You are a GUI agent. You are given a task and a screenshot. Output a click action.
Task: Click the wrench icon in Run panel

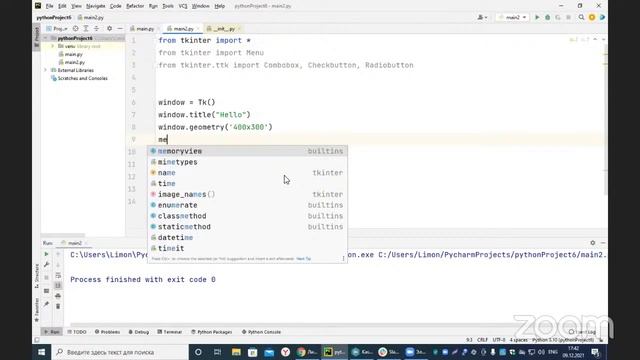[x=47, y=264]
